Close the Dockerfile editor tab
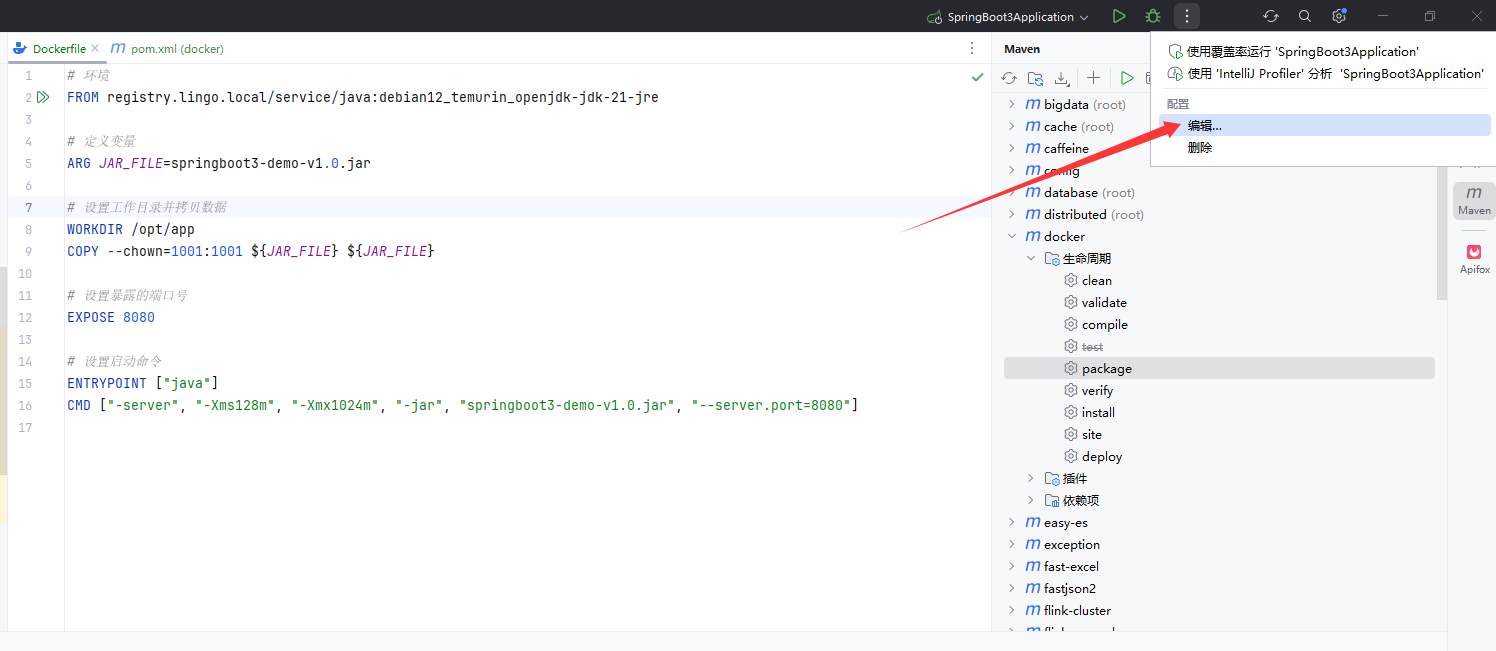Screen dimensions: 1496x651 click(x=95, y=48)
